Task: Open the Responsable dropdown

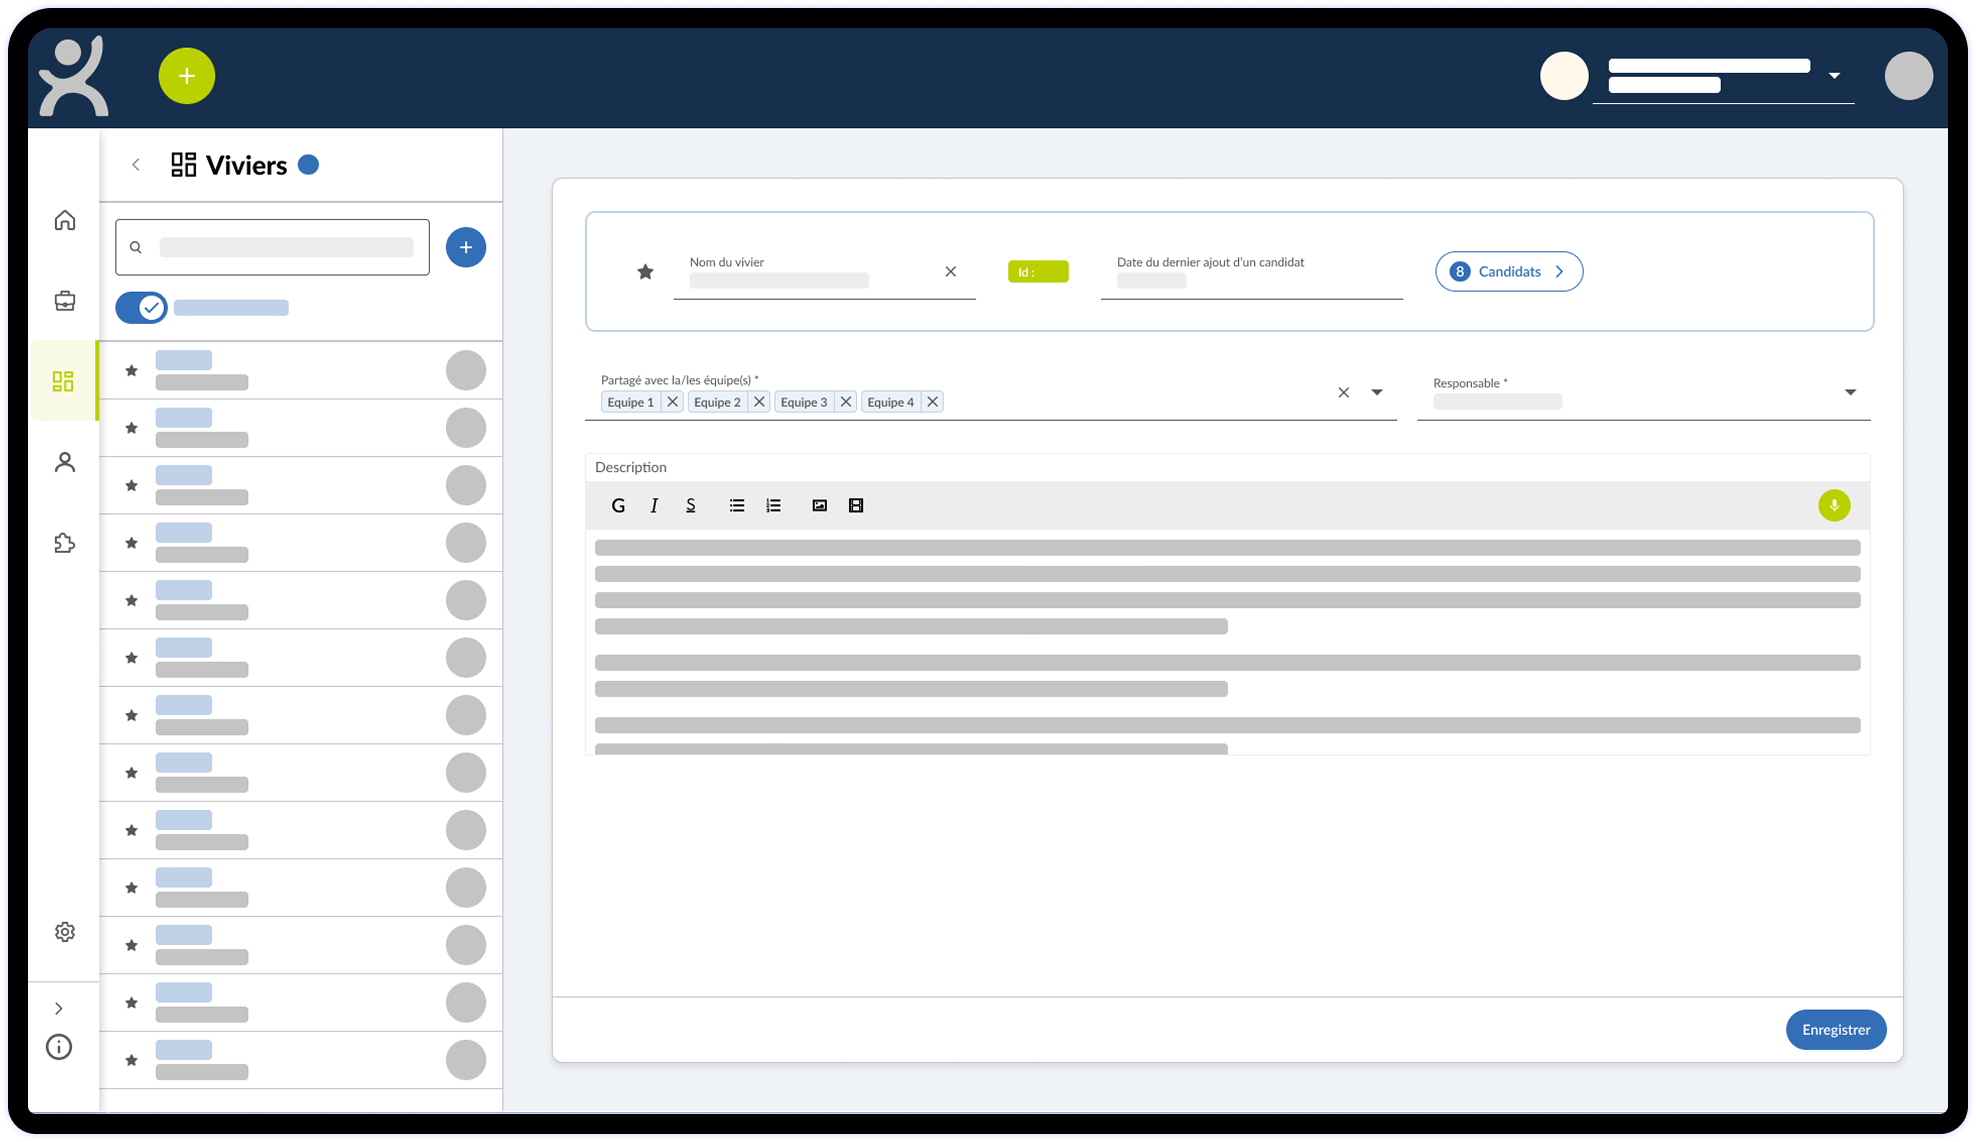Action: 1849,393
